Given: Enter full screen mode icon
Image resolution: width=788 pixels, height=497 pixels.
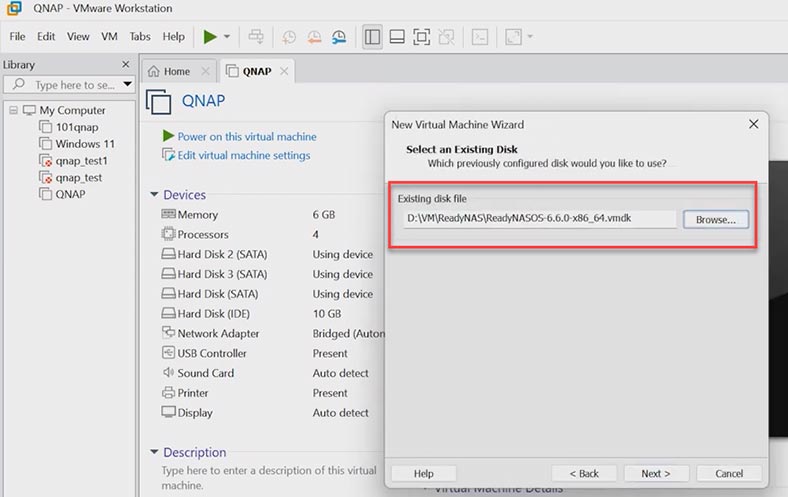Looking at the screenshot, I should 422,37.
